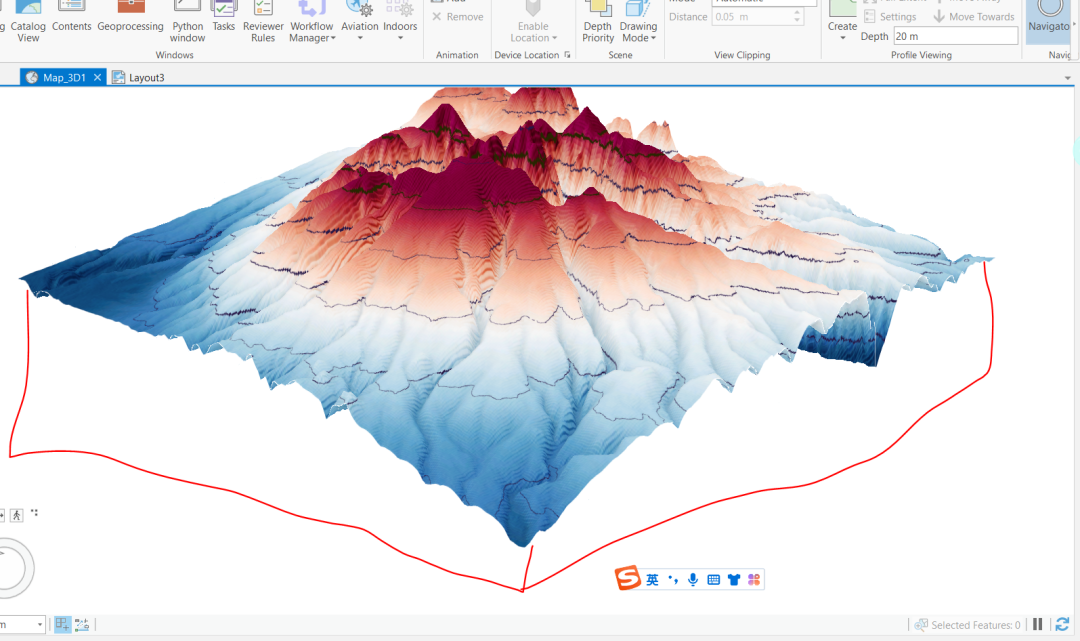Toggle the grid constraints icon in status bar
This screenshot has height=641, width=1080.
point(82,624)
